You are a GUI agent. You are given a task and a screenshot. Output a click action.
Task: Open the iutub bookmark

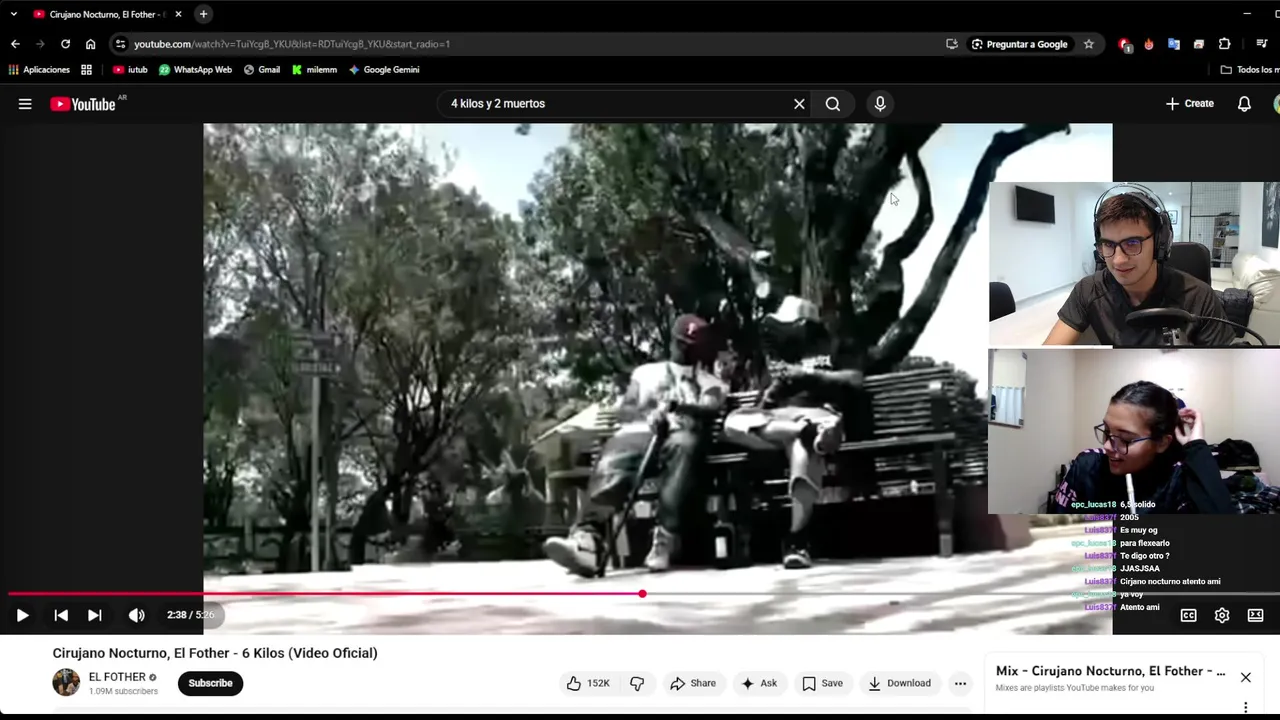(130, 70)
